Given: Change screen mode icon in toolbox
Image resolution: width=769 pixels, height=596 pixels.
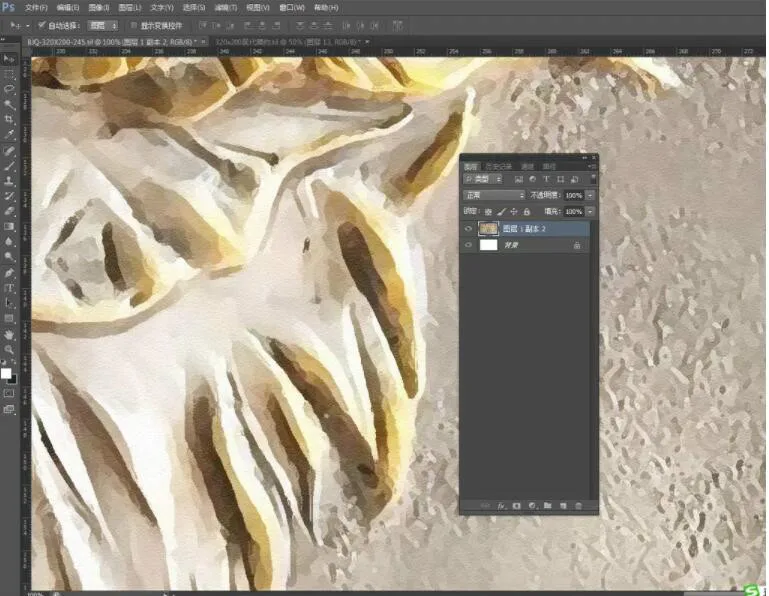Looking at the screenshot, I should tap(9, 409).
